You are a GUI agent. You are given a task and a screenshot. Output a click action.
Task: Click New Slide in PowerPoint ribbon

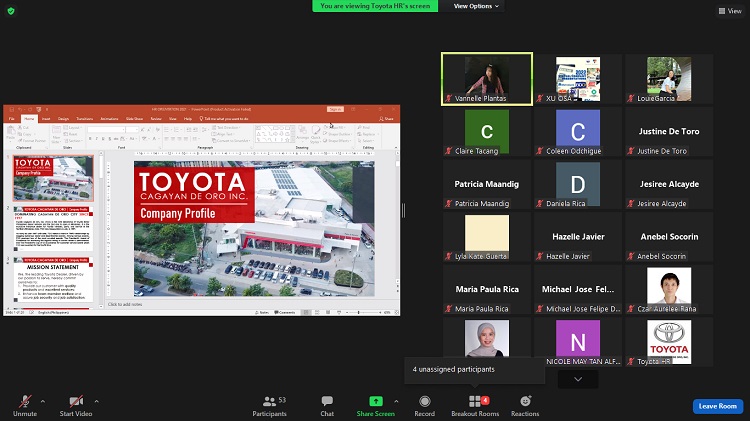[56, 133]
